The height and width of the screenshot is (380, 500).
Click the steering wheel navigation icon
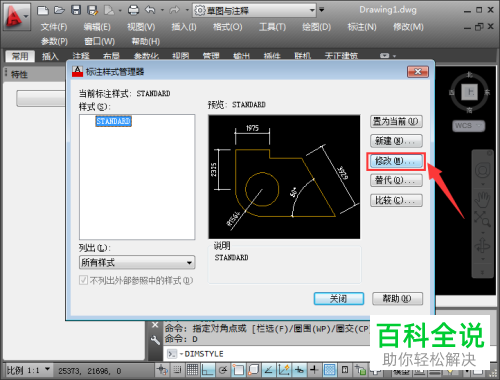[x=482, y=170]
